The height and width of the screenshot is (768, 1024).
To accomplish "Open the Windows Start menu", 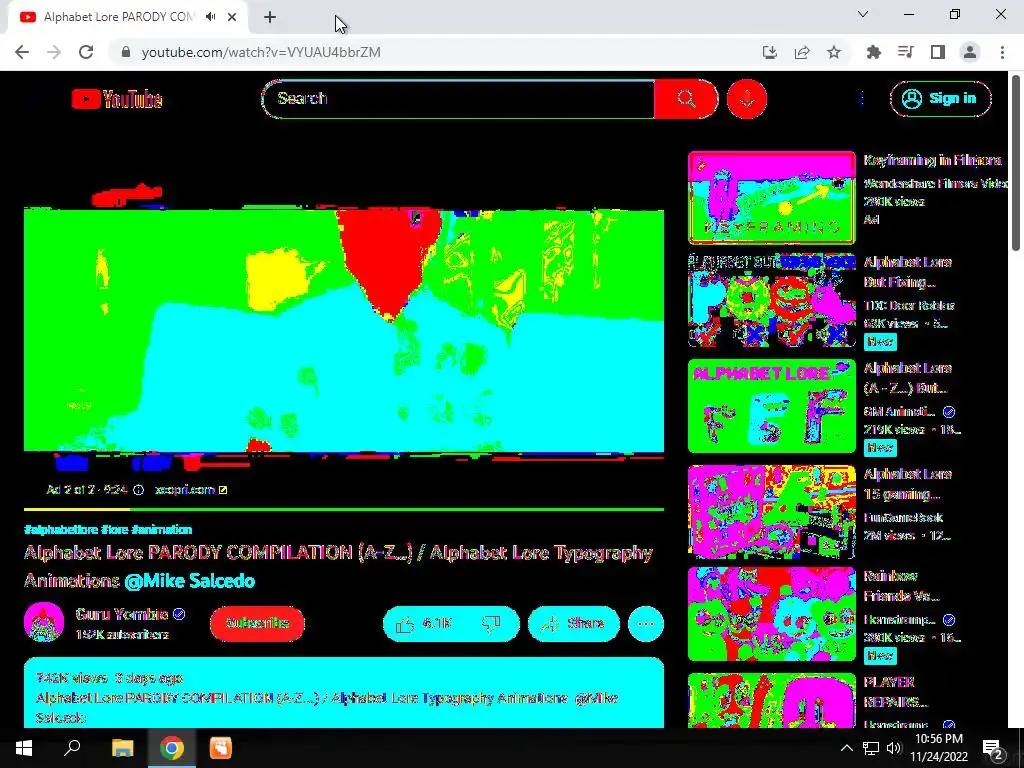I will 24,748.
